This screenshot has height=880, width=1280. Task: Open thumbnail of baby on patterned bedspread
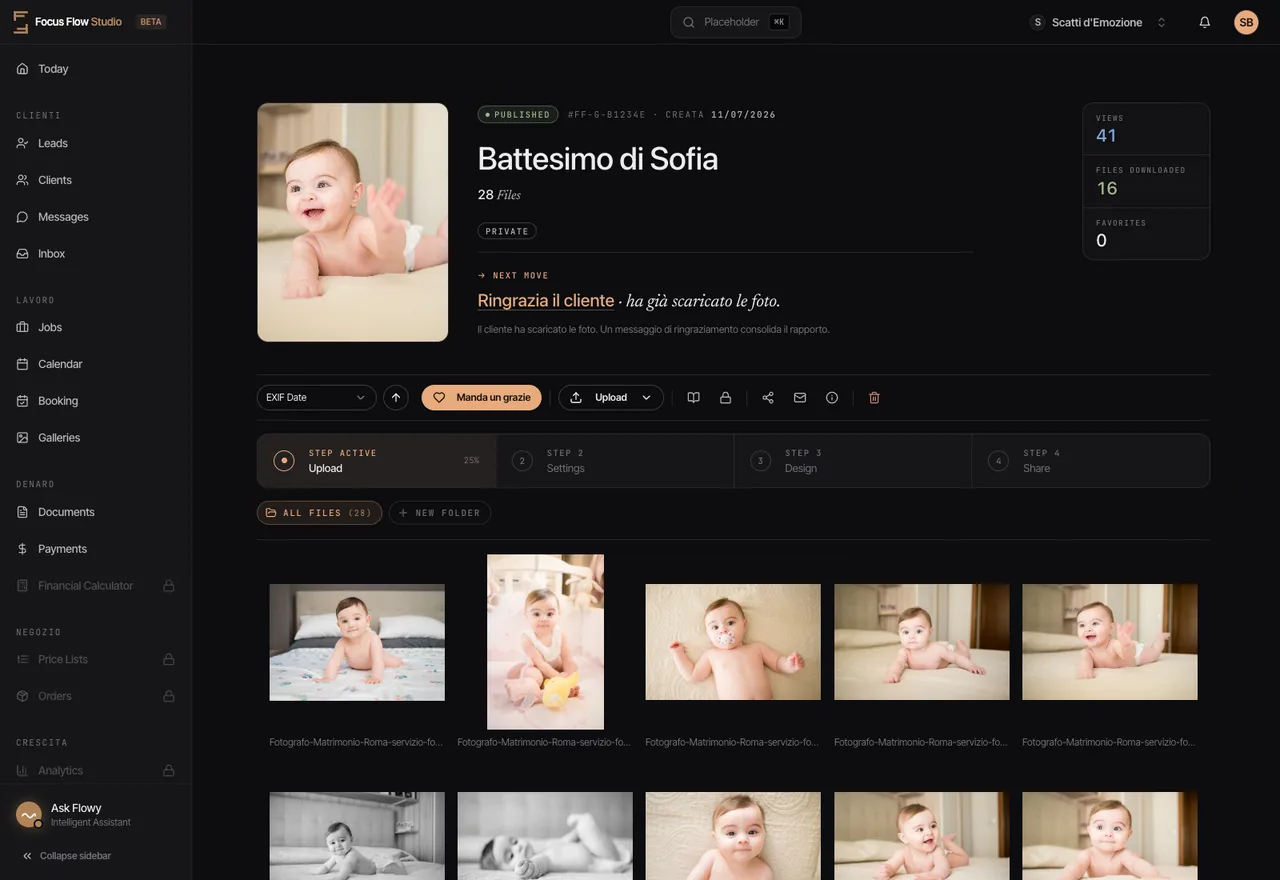click(357, 642)
